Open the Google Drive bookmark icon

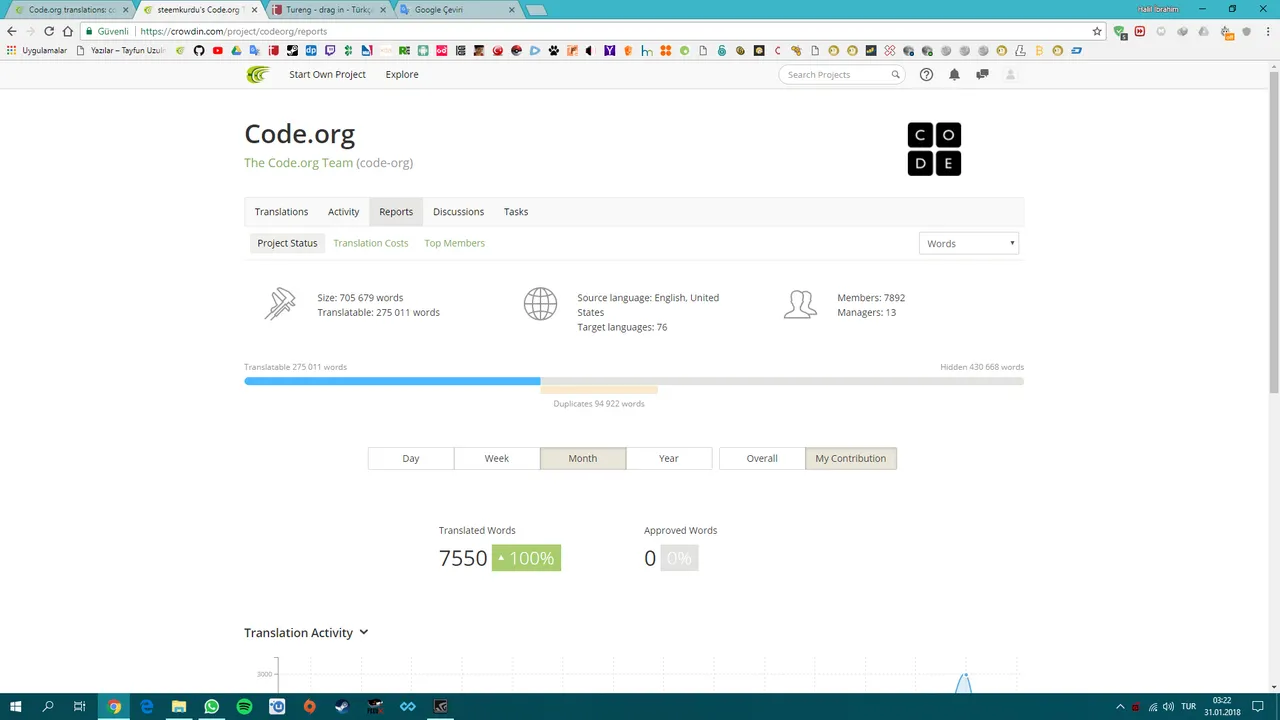coord(236,50)
